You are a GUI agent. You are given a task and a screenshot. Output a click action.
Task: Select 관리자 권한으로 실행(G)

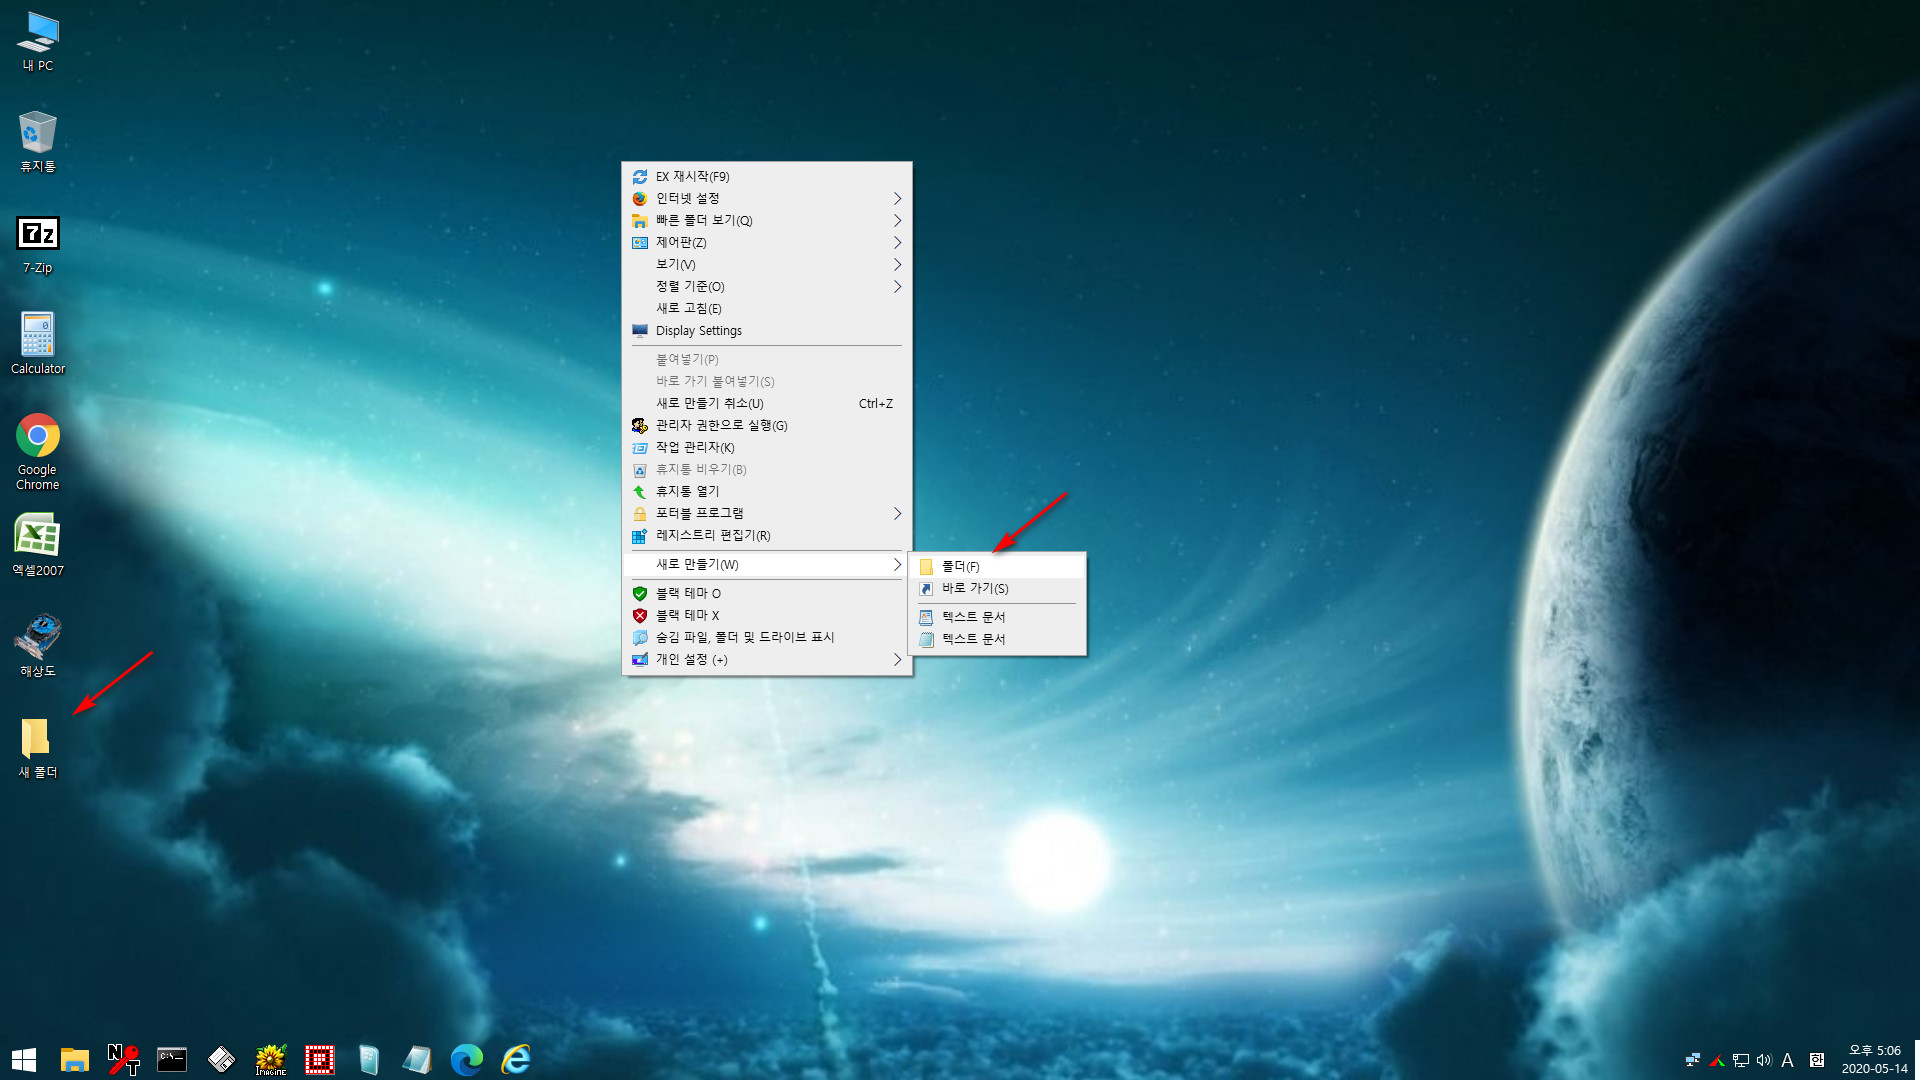(767, 425)
